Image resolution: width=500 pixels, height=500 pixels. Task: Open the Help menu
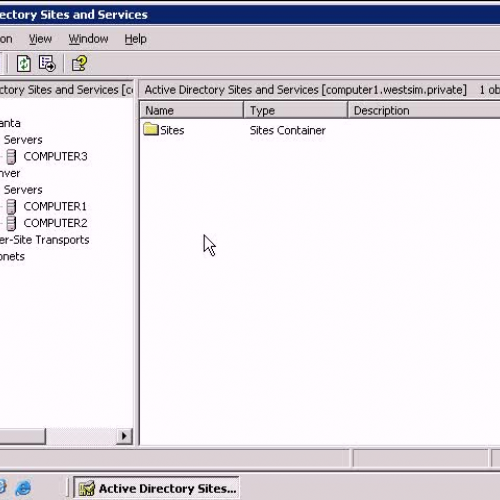(135, 39)
